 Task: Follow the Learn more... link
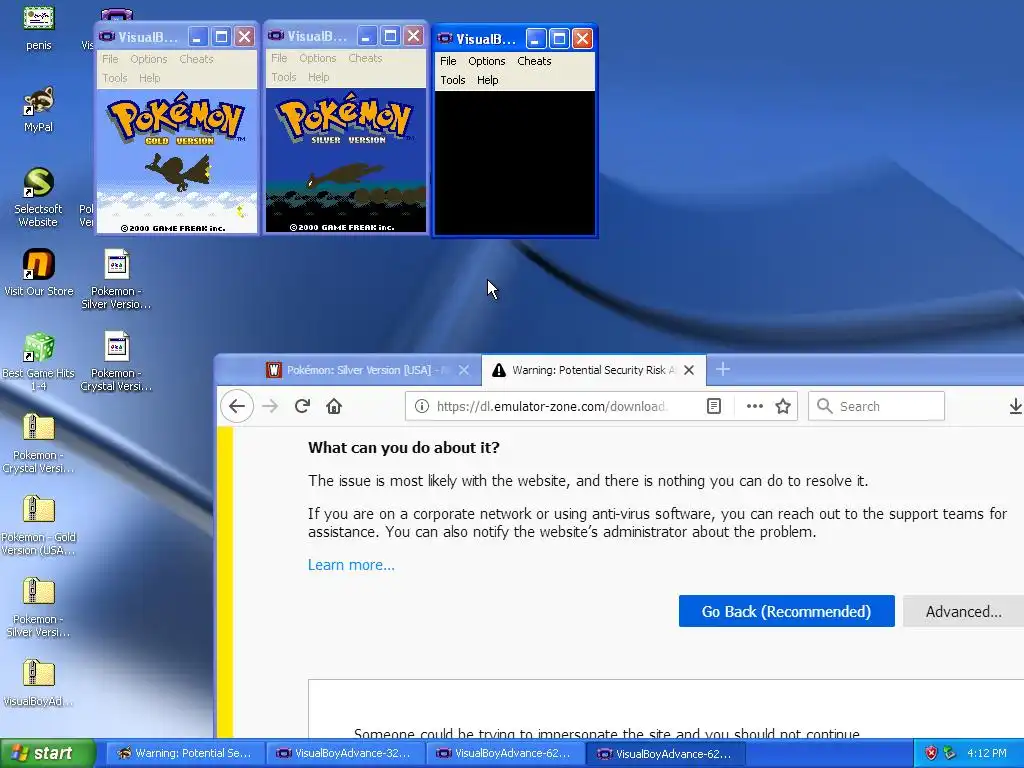[x=351, y=565]
